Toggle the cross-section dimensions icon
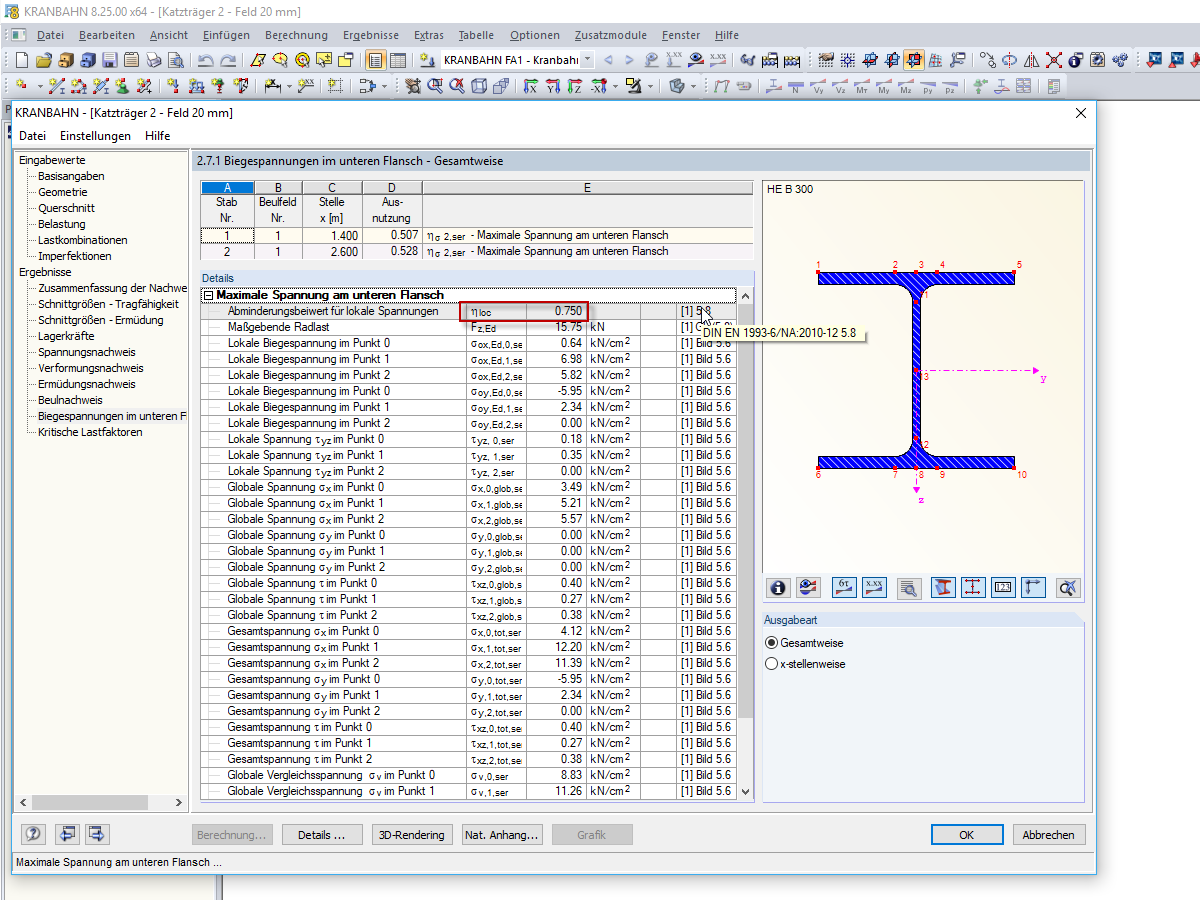Image resolution: width=1200 pixels, height=900 pixels. (x=973, y=587)
